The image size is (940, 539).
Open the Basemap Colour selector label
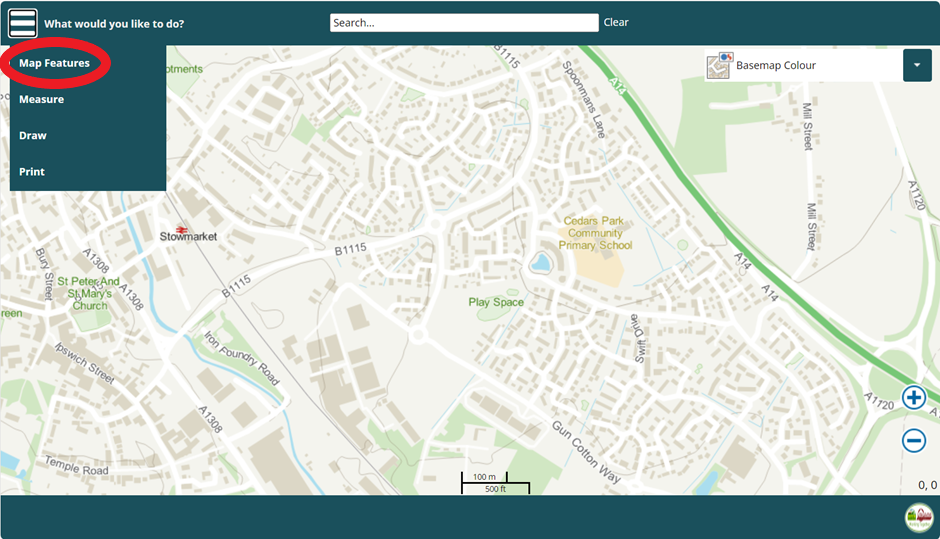(x=776, y=66)
